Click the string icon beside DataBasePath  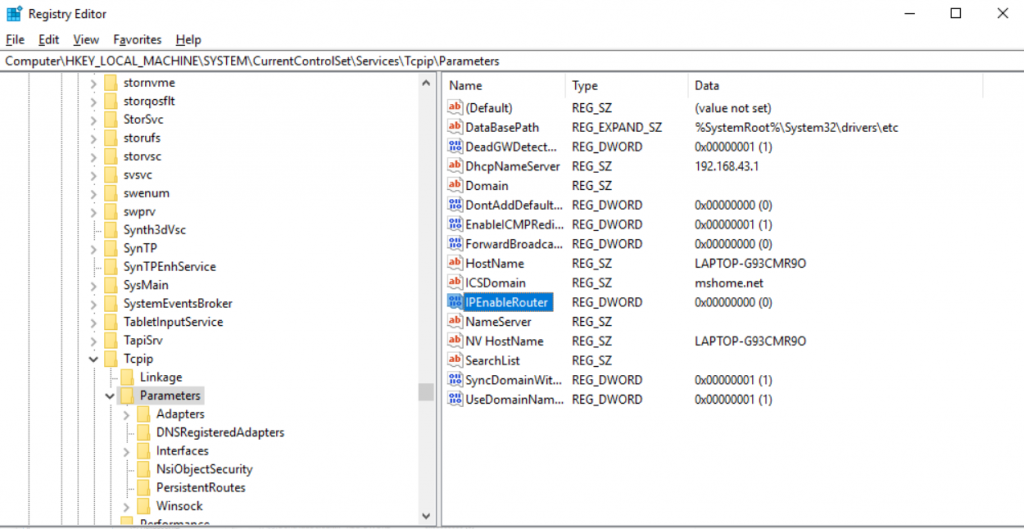(x=455, y=127)
